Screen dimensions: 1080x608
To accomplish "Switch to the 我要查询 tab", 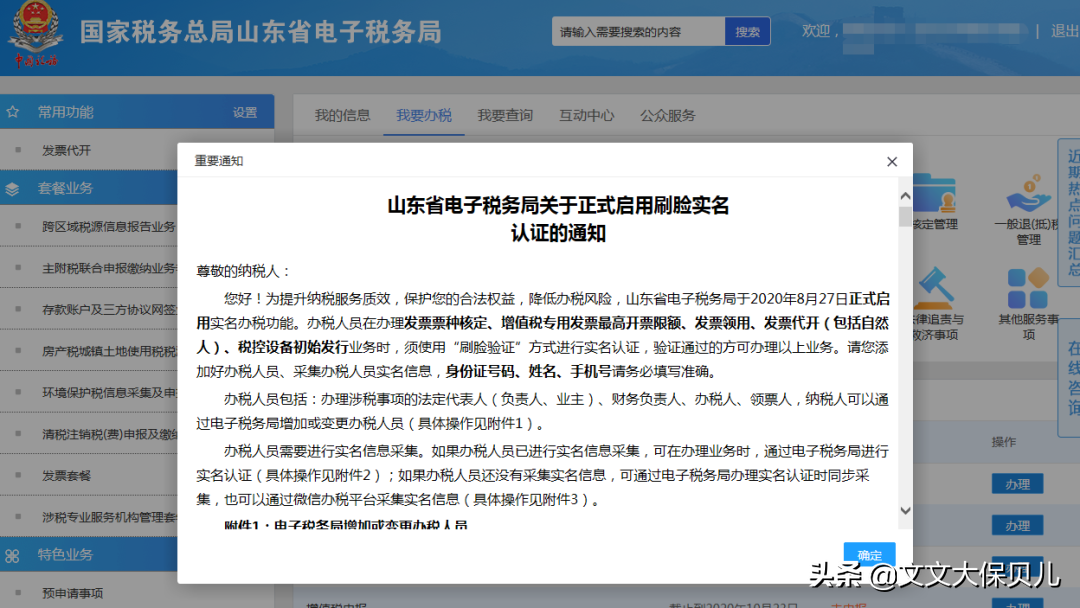I will [505, 115].
